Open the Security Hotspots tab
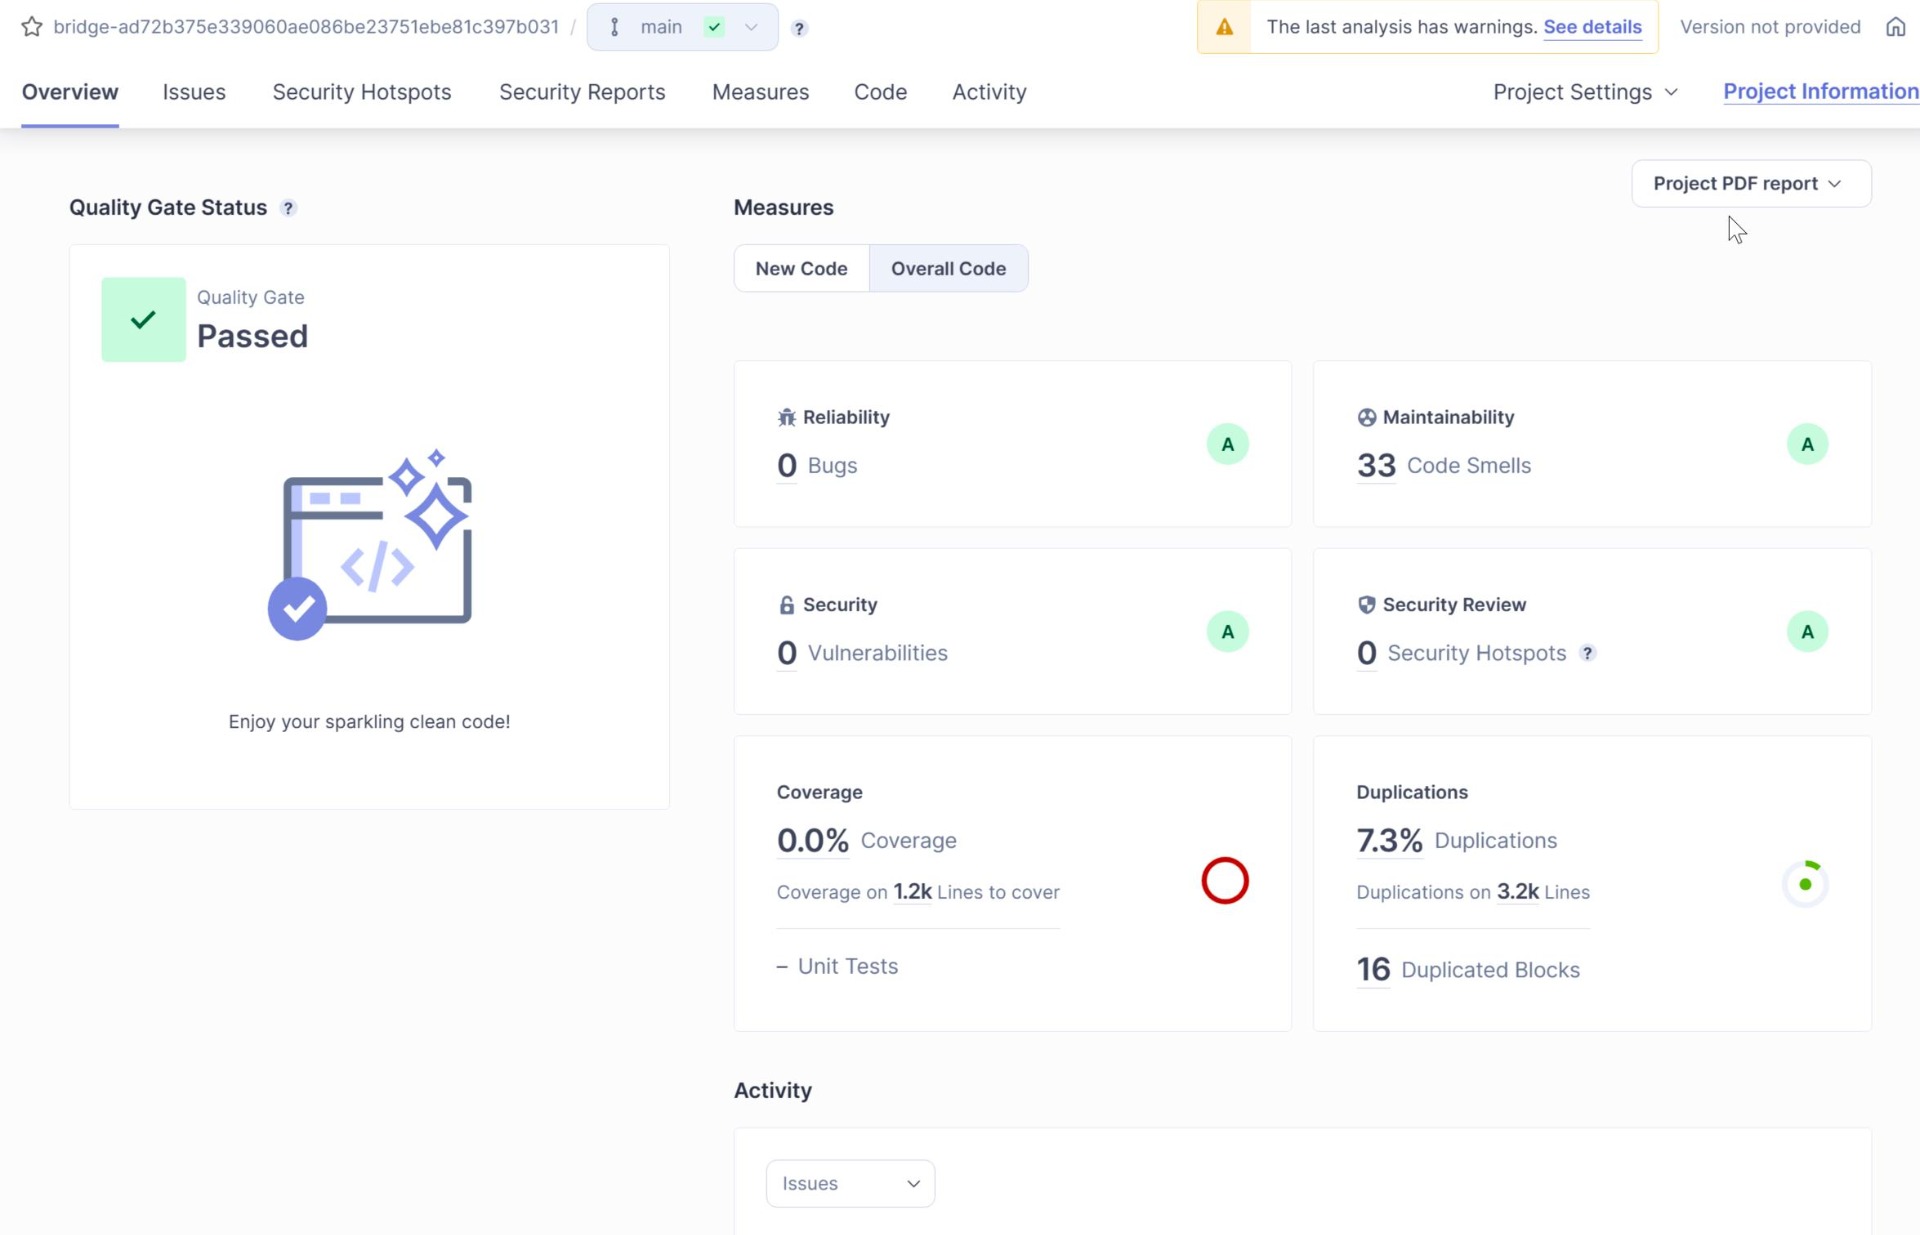Viewport: 1920px width, 1235px height. [x=362, y=92]
